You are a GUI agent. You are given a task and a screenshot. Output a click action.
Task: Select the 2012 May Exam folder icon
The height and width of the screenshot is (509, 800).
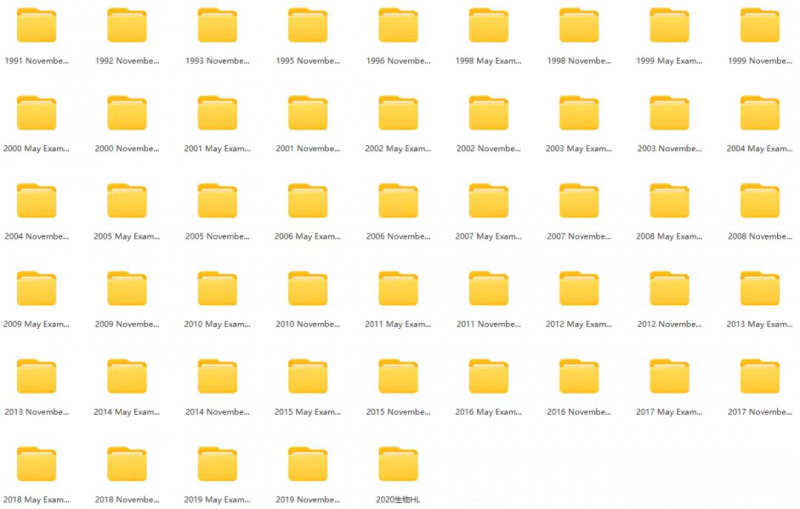pos(579,288)
